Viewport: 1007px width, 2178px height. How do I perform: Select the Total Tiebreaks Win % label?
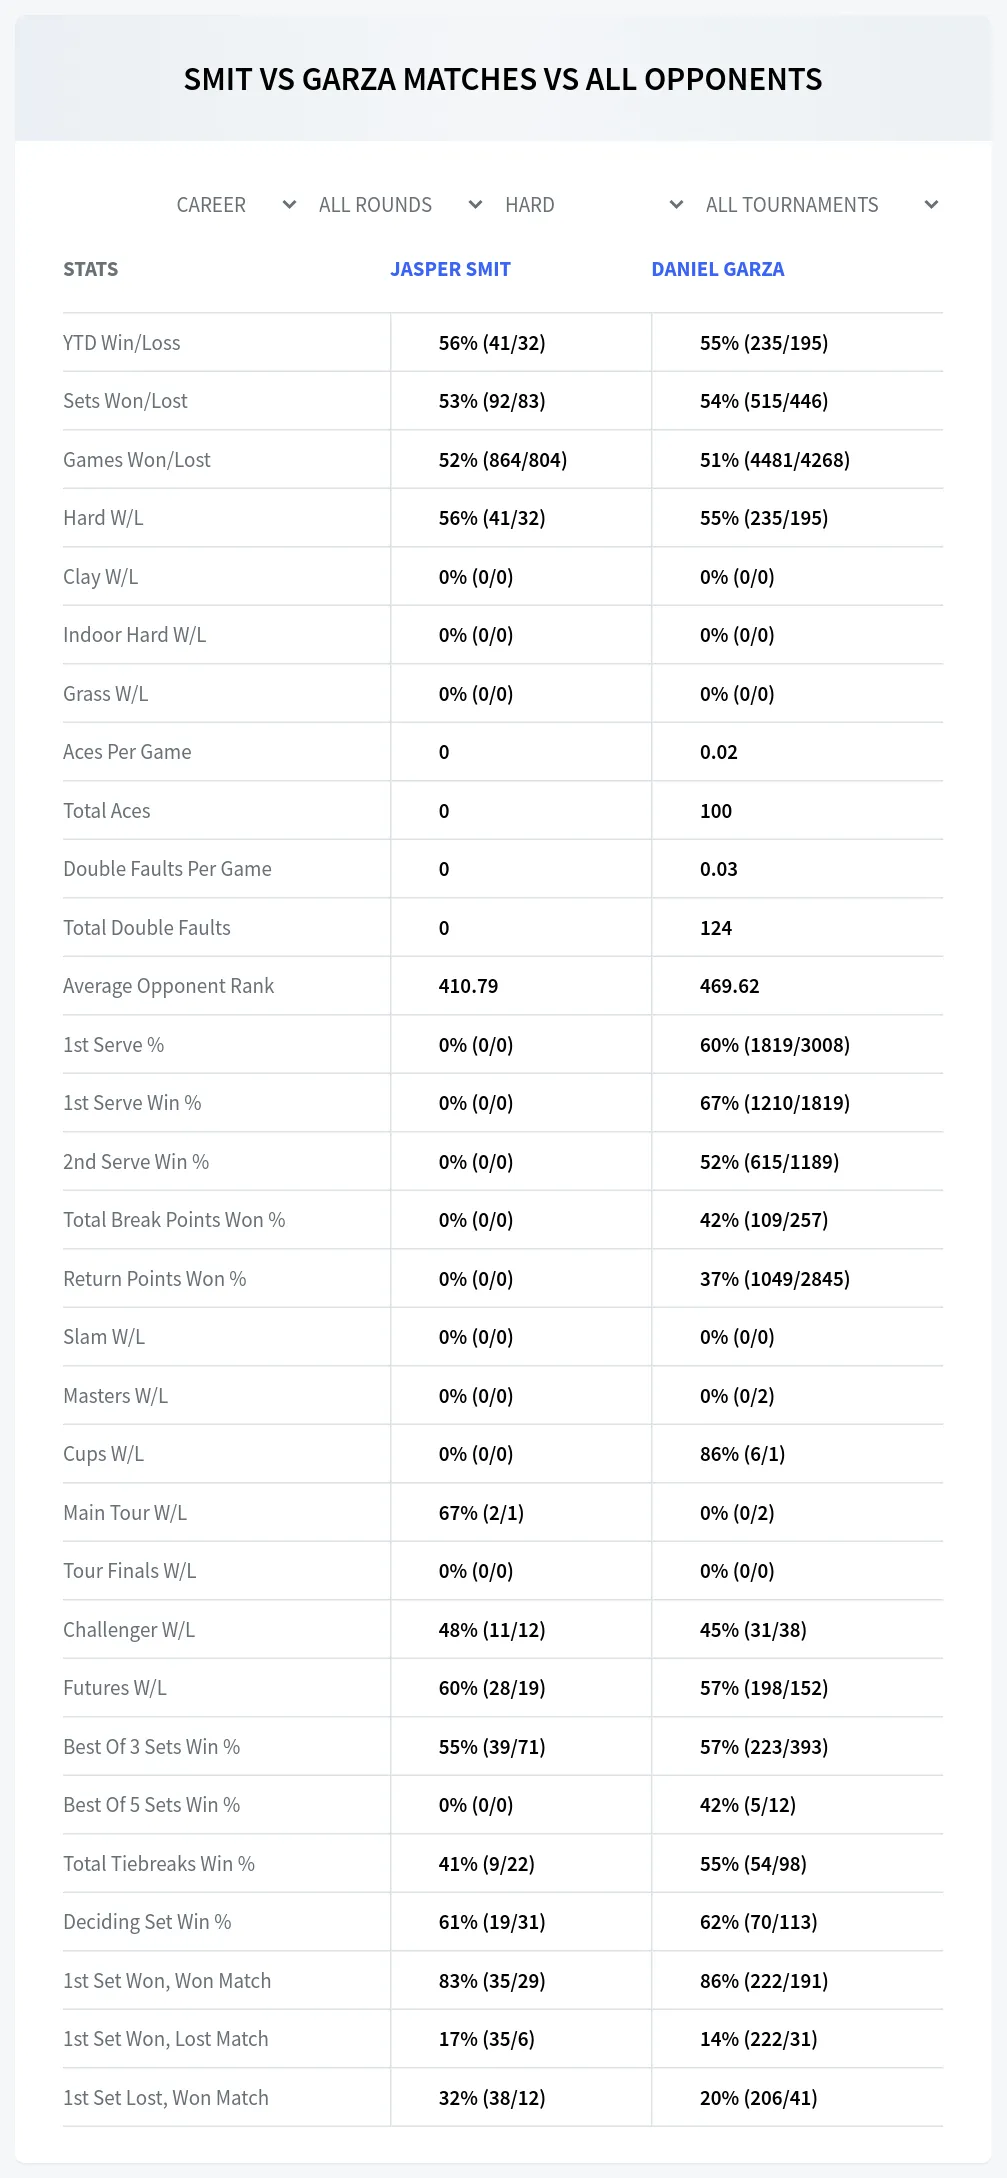point(159,1864)
